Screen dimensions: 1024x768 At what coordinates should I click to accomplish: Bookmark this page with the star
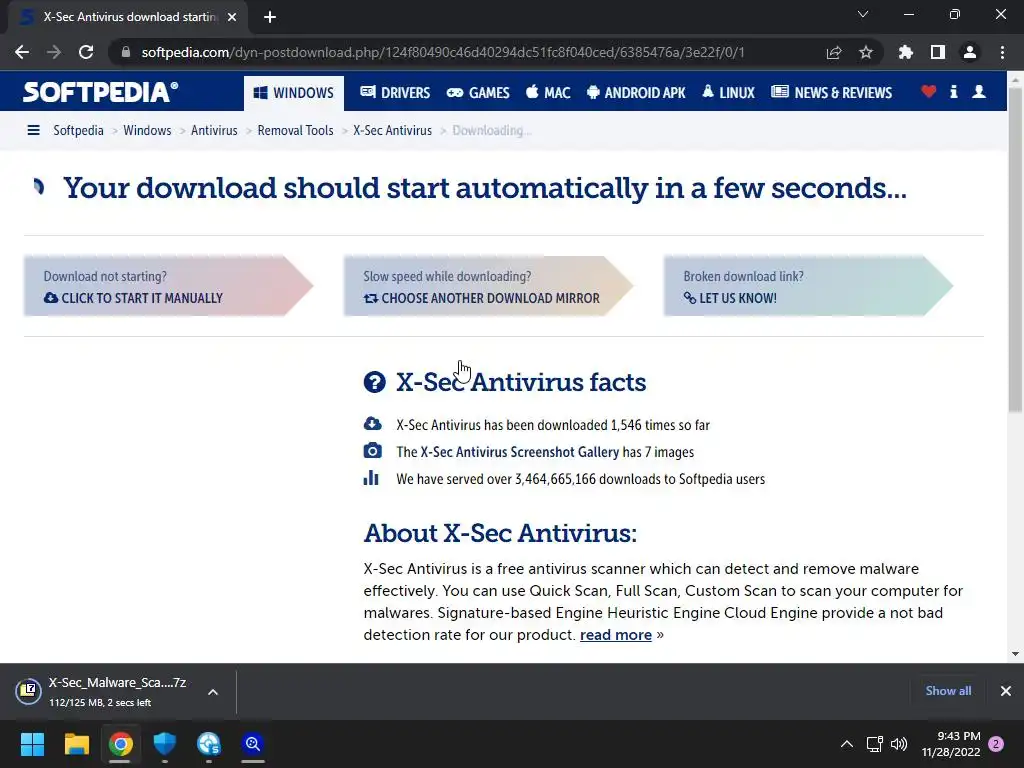(866, 52)
